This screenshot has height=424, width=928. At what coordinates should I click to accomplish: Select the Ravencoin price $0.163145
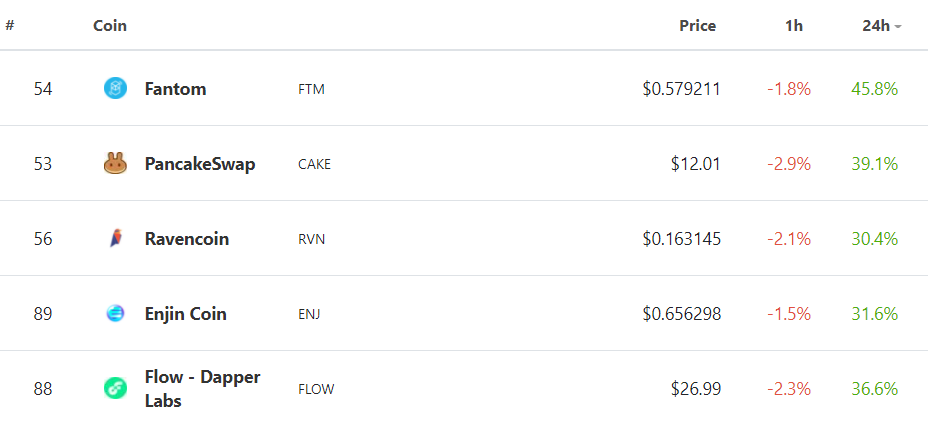tap(681, 239)
